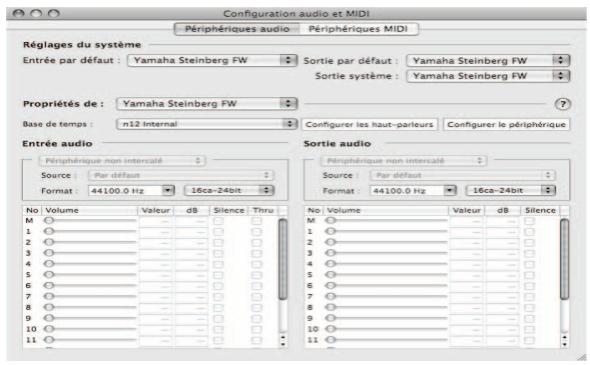590x365 pixels.
Task: Open Entrée par défaut device dropdown
Action: (212, 60)
